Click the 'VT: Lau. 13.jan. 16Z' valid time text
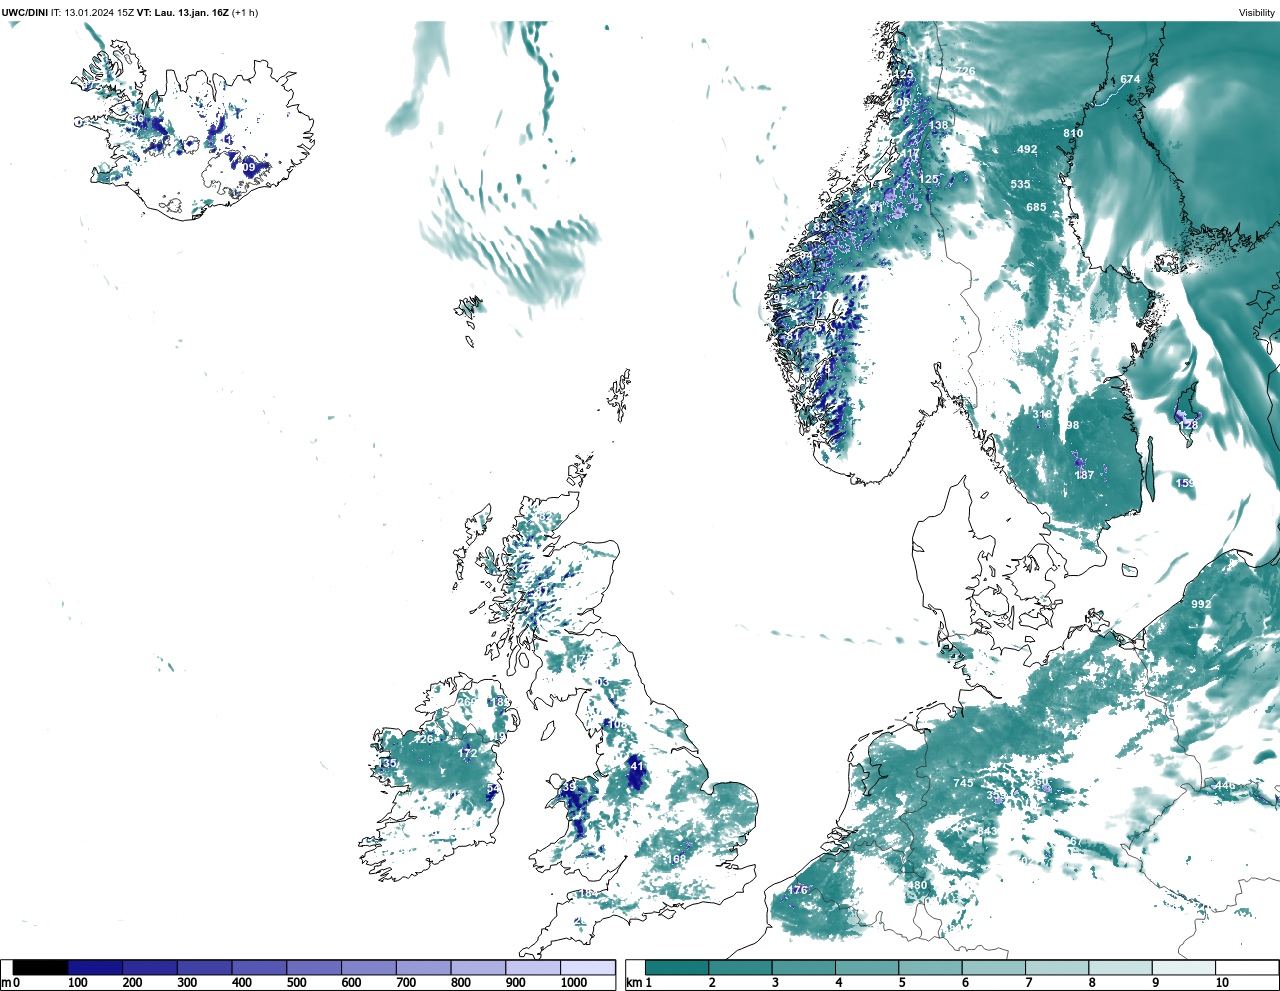The height and width of the screenshot is (991, 1280). [x=183, y=13]
